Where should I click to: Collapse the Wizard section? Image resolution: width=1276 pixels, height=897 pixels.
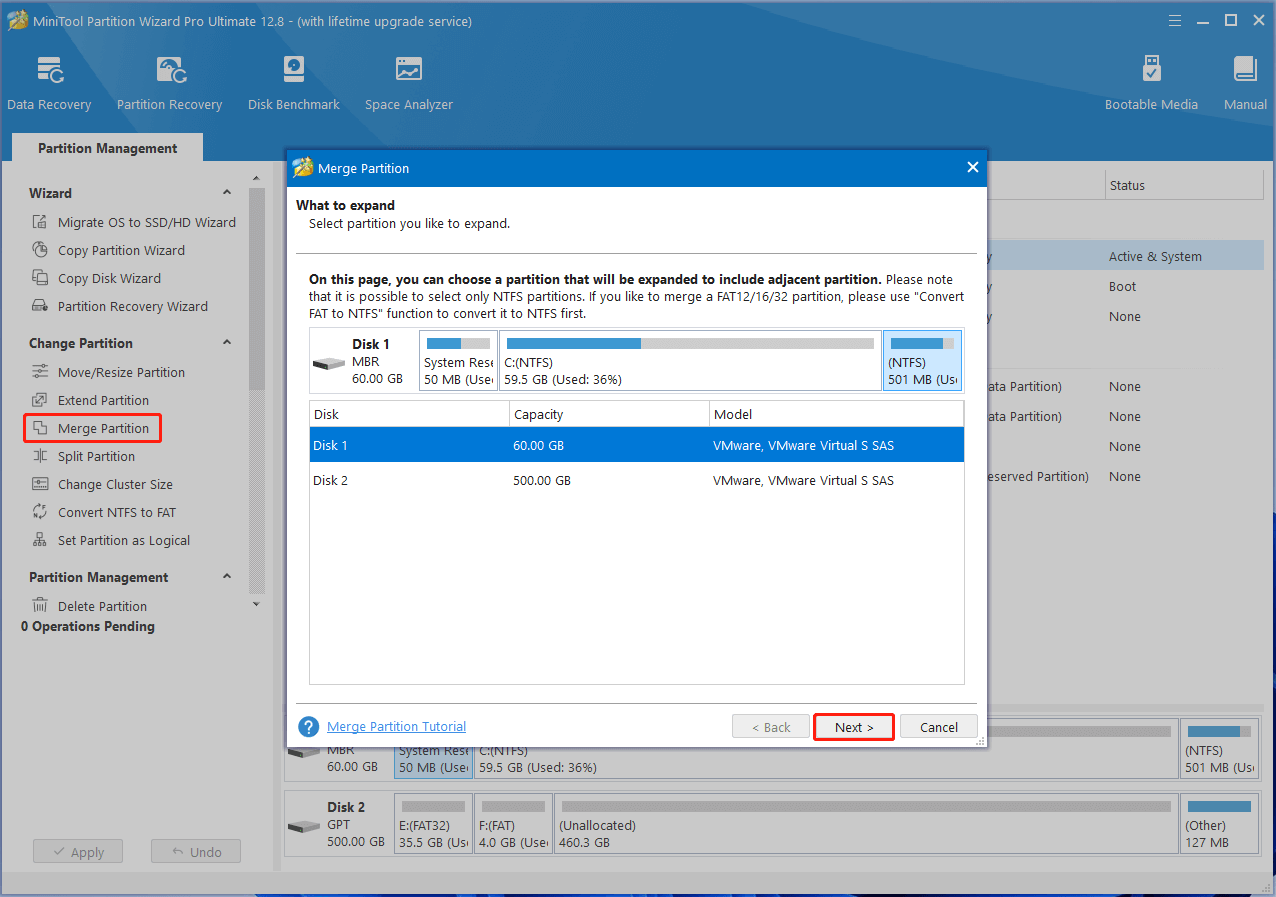(x=227, y=193)
